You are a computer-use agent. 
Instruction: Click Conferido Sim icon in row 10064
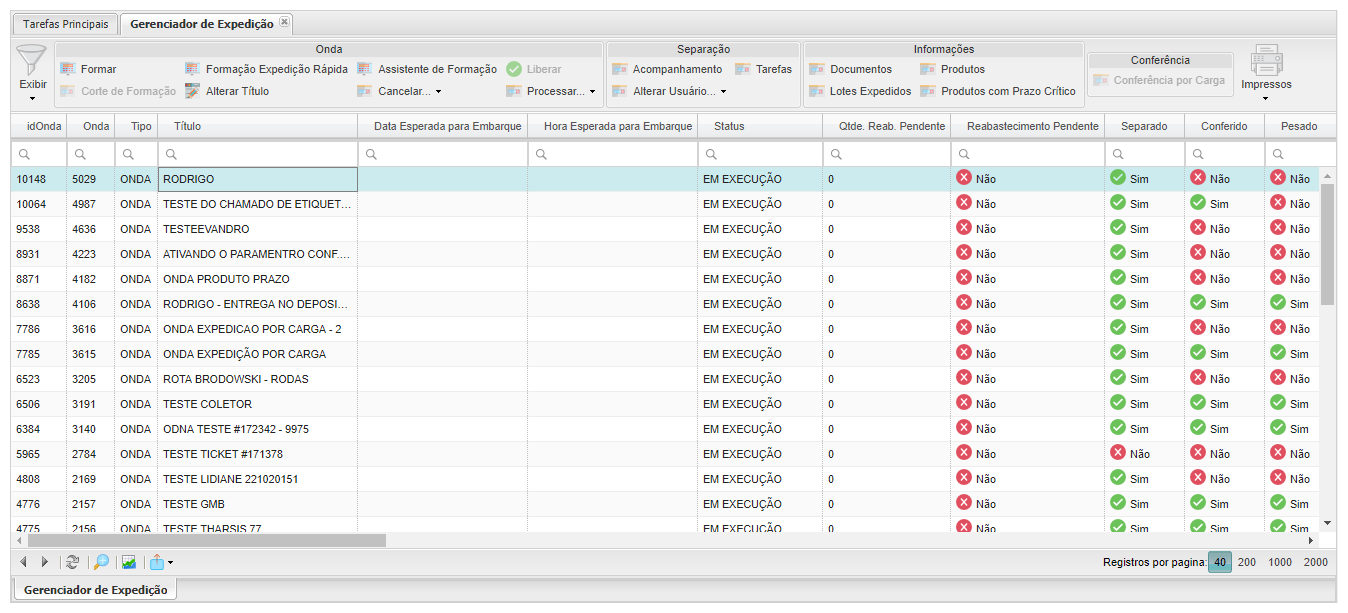(x=1198, y=202)
